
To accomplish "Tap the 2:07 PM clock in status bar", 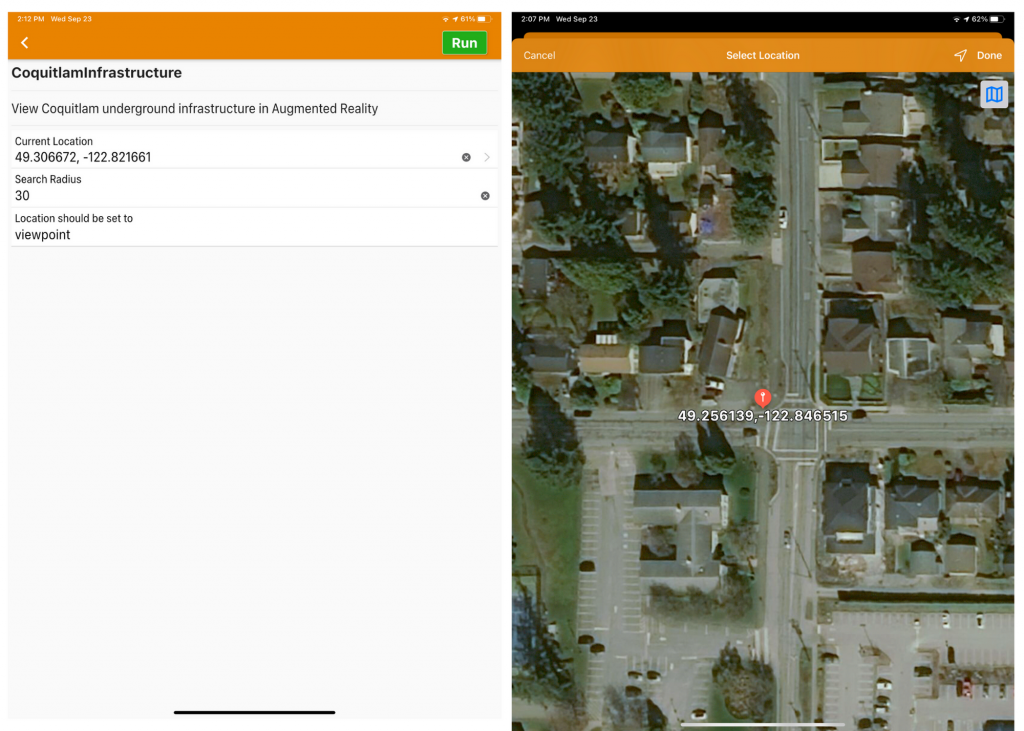I will [x=536, y=19].
